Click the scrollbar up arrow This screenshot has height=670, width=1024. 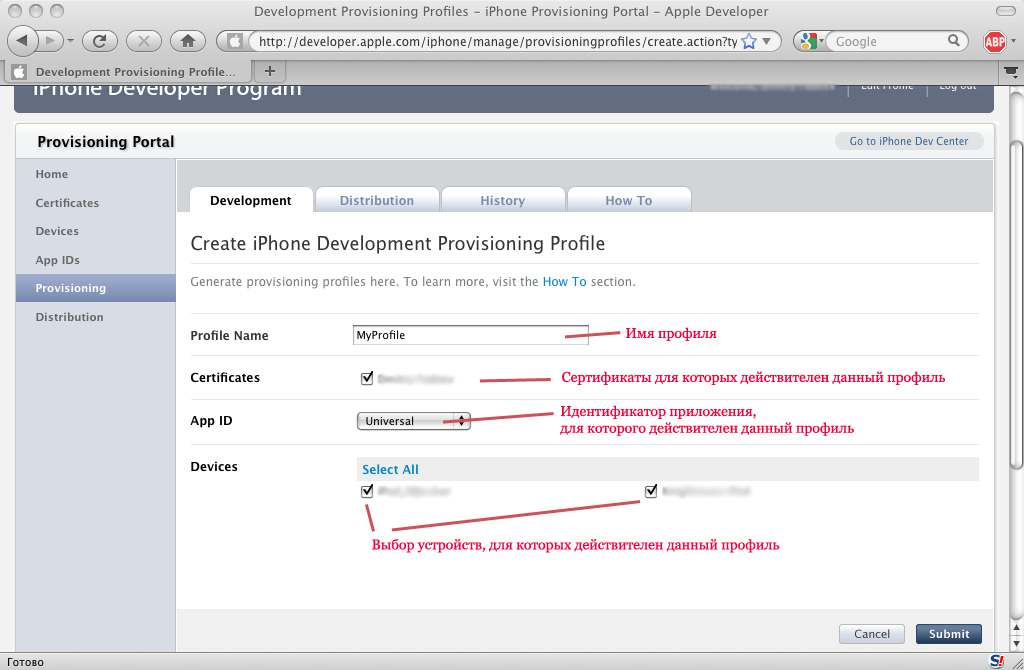(x=1016, y=628)
